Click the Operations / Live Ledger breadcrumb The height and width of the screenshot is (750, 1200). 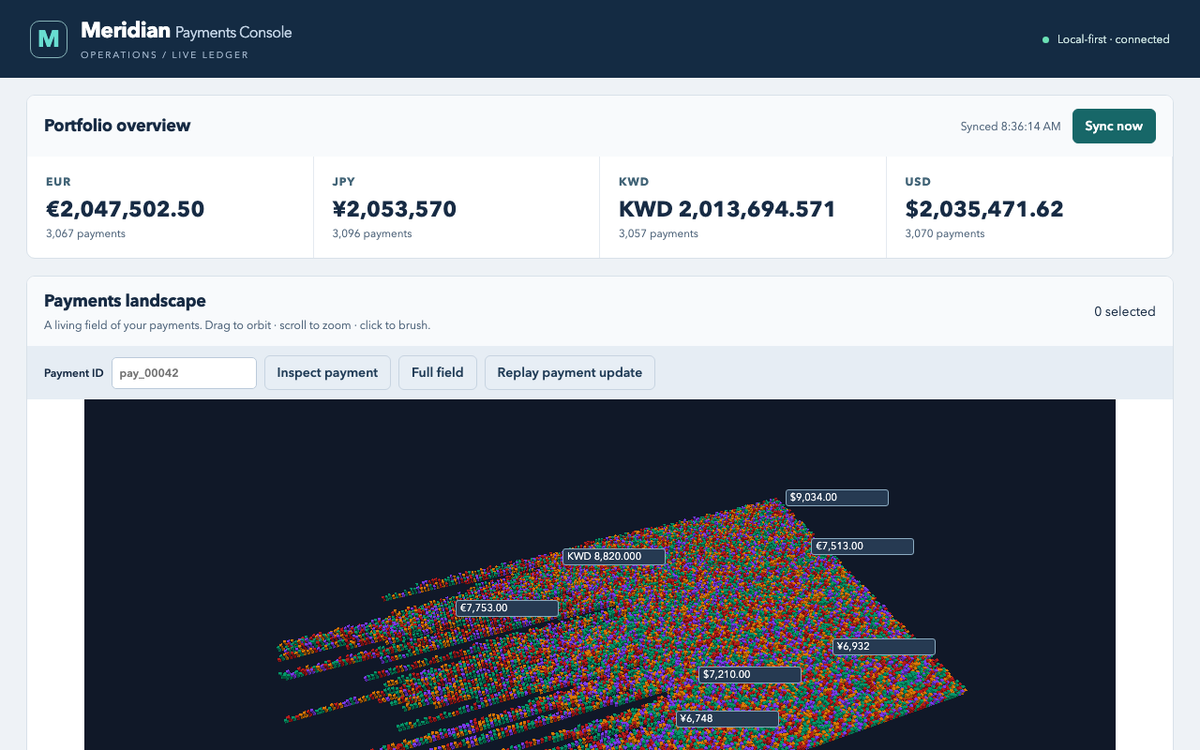coord(165,55)
